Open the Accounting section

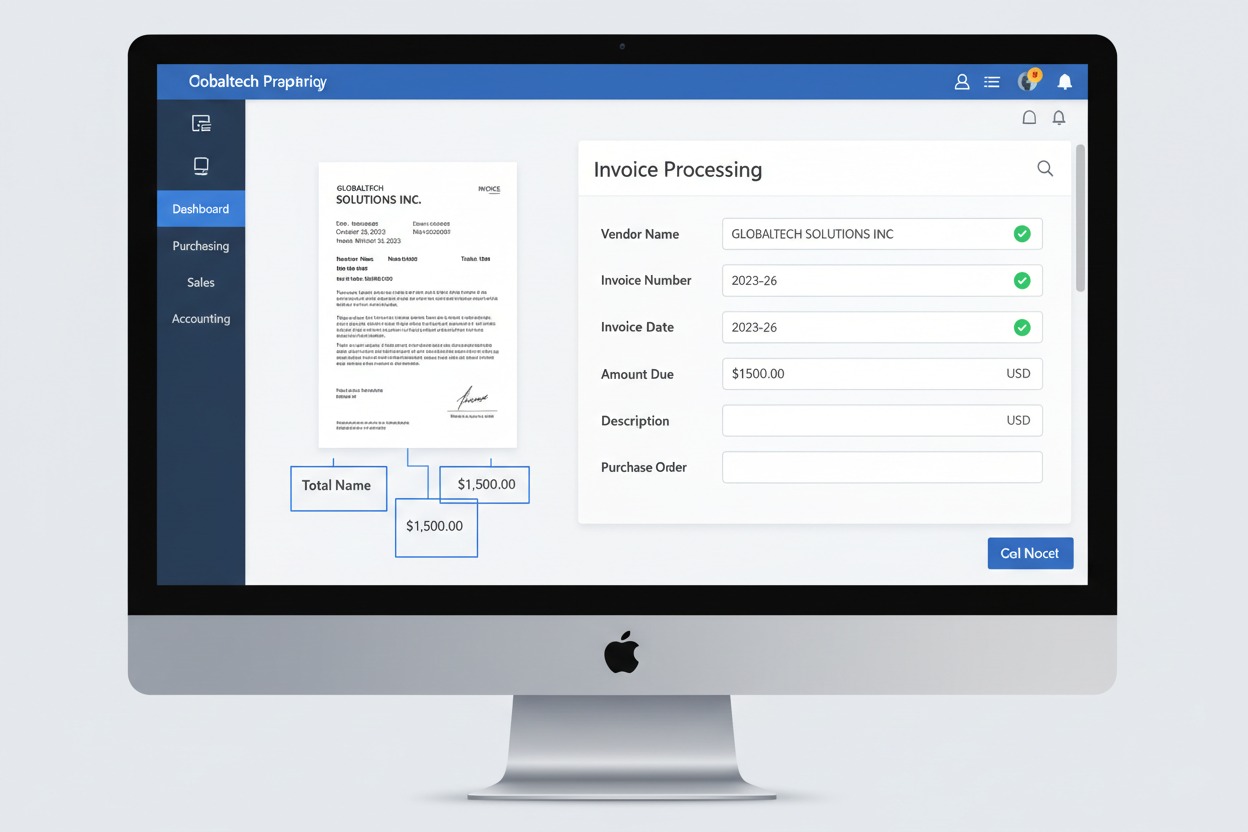click(x=201, y=319)
